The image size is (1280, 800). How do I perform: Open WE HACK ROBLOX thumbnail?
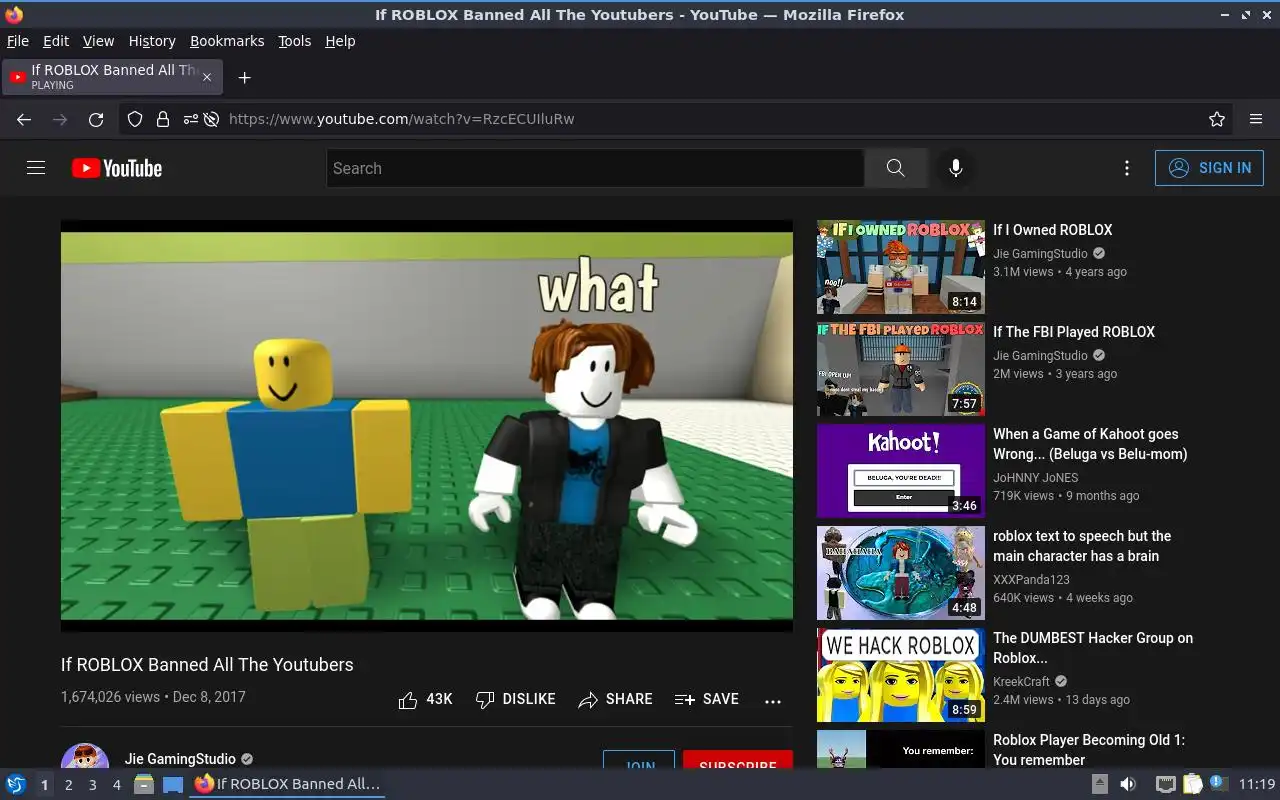[901, 675]
